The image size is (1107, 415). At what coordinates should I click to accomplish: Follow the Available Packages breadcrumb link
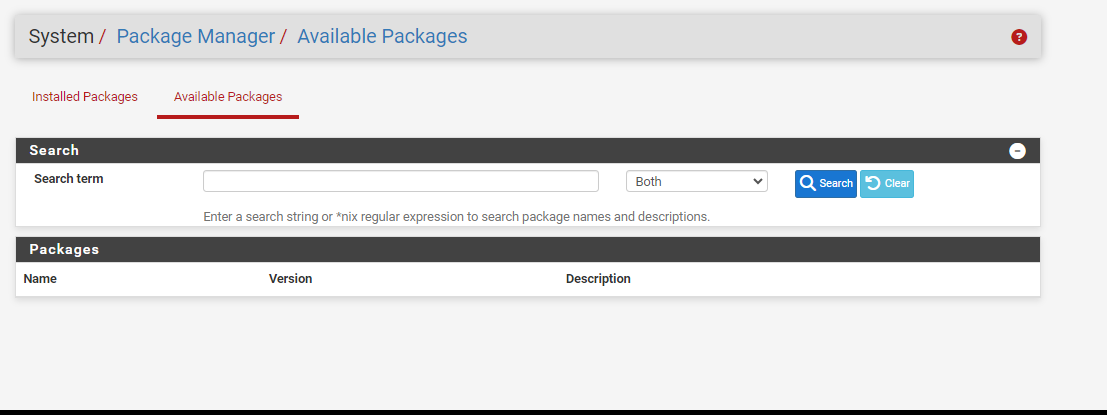pos(382,37)
